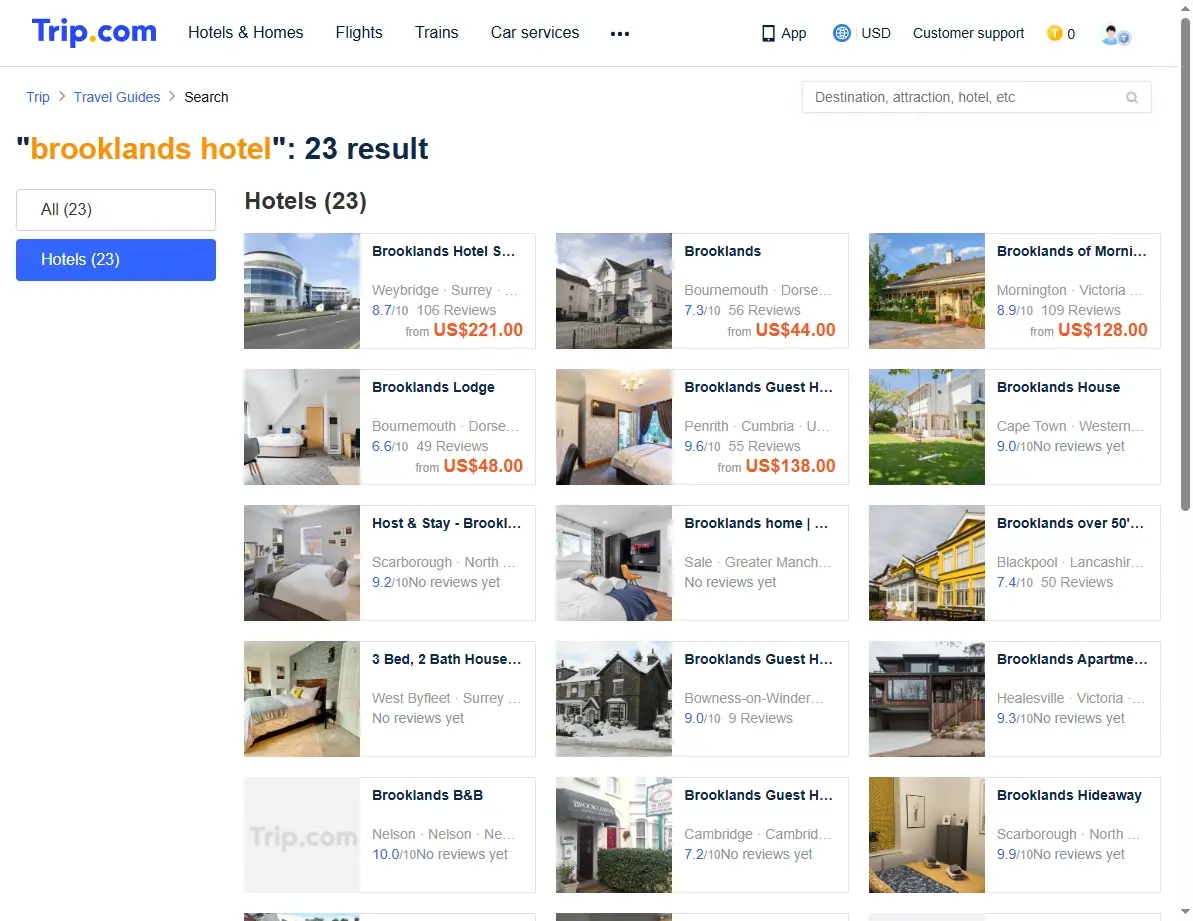The height and width of the screenshot is (921, 1193).
Task: Open Brooklands Apartments Healesville photo
Action: point(927,700)
